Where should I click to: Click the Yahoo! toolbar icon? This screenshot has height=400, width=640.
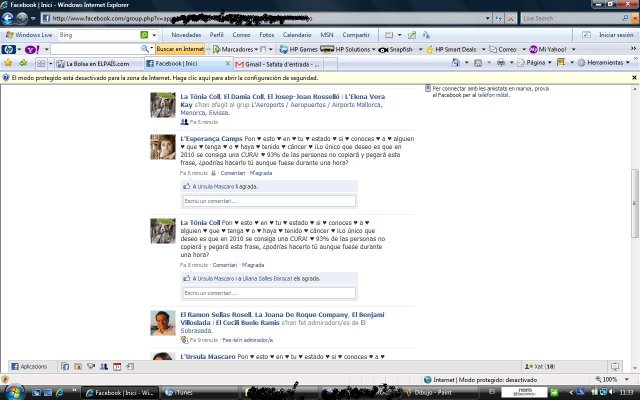[x=30, y=48]
